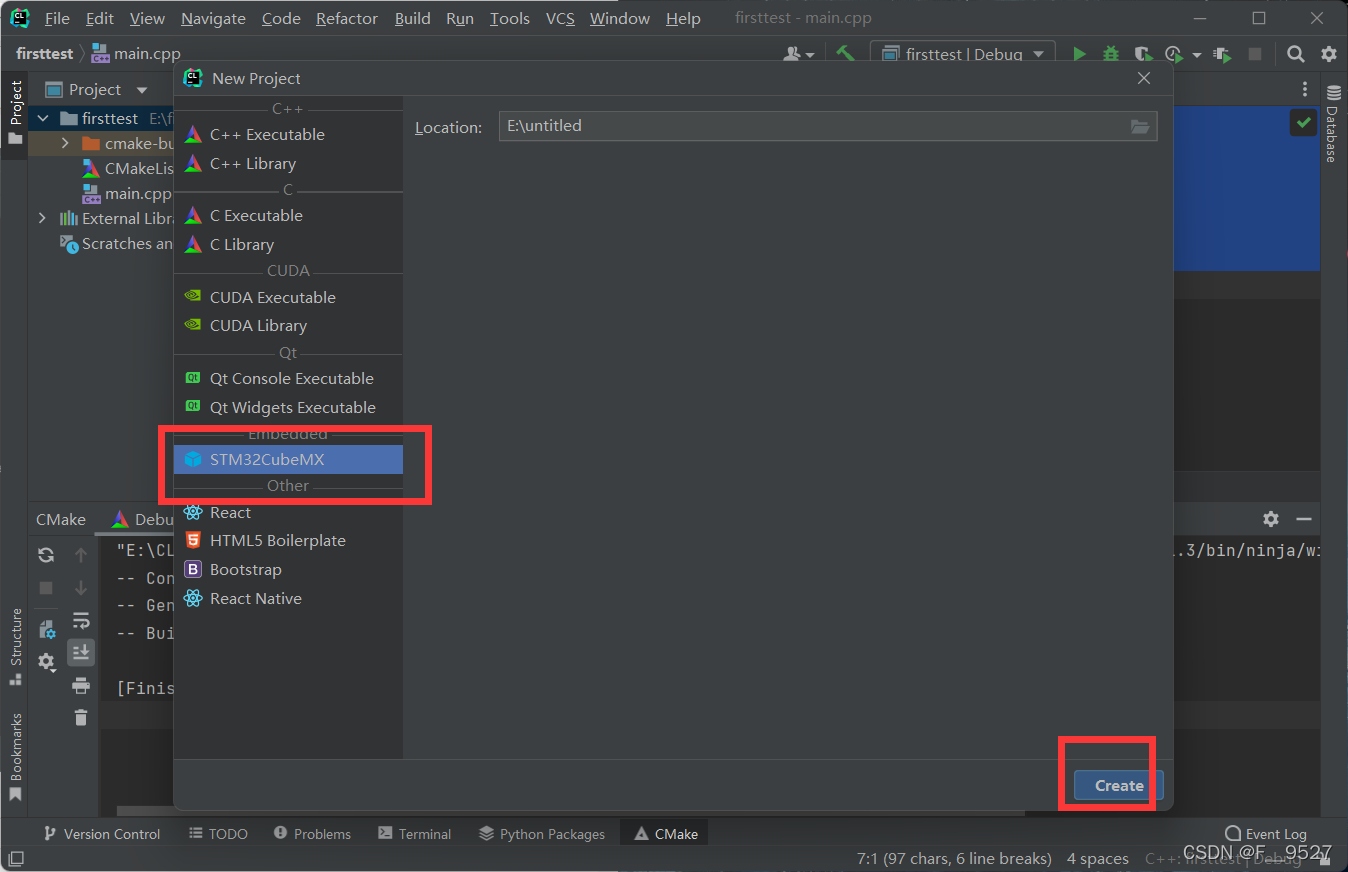Select Scratches and Consoles tree item
Viewport: 1348px width, 872px height.
pos(117,243)
